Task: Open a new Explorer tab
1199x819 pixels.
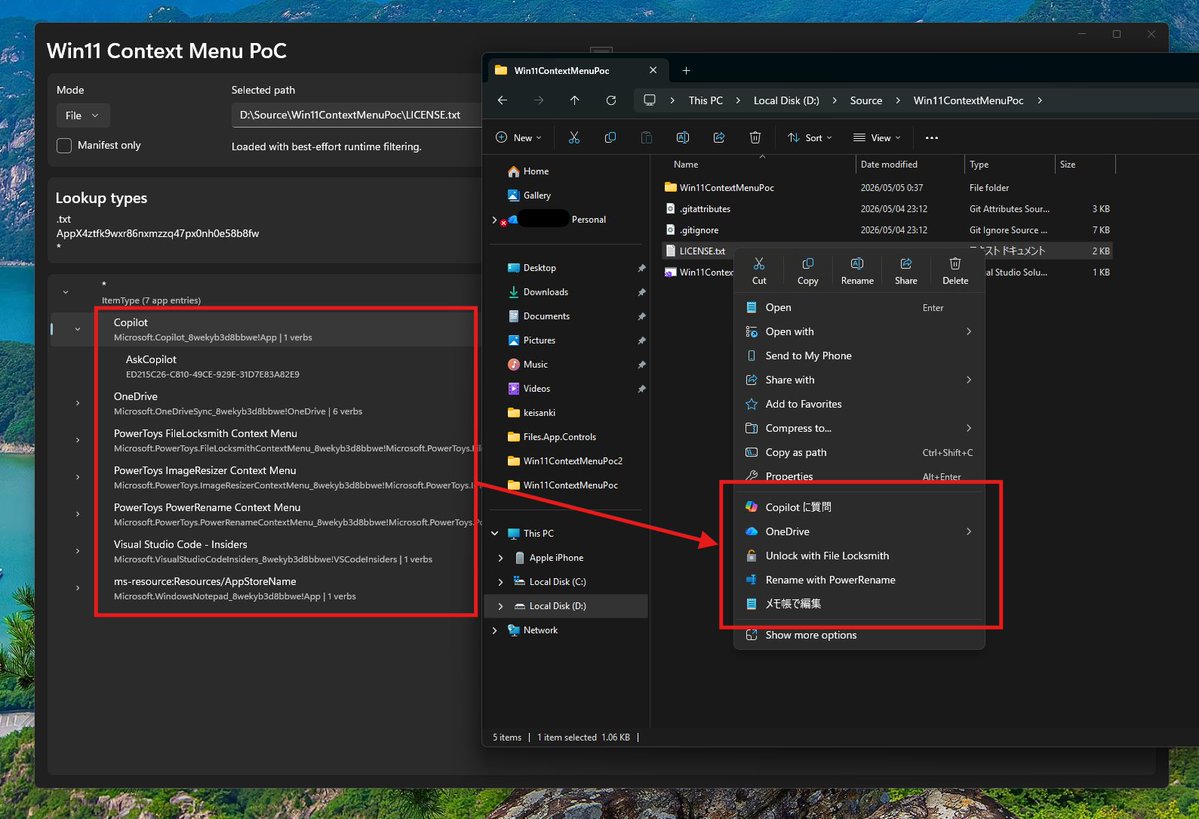Action: [x=686, y=70]
